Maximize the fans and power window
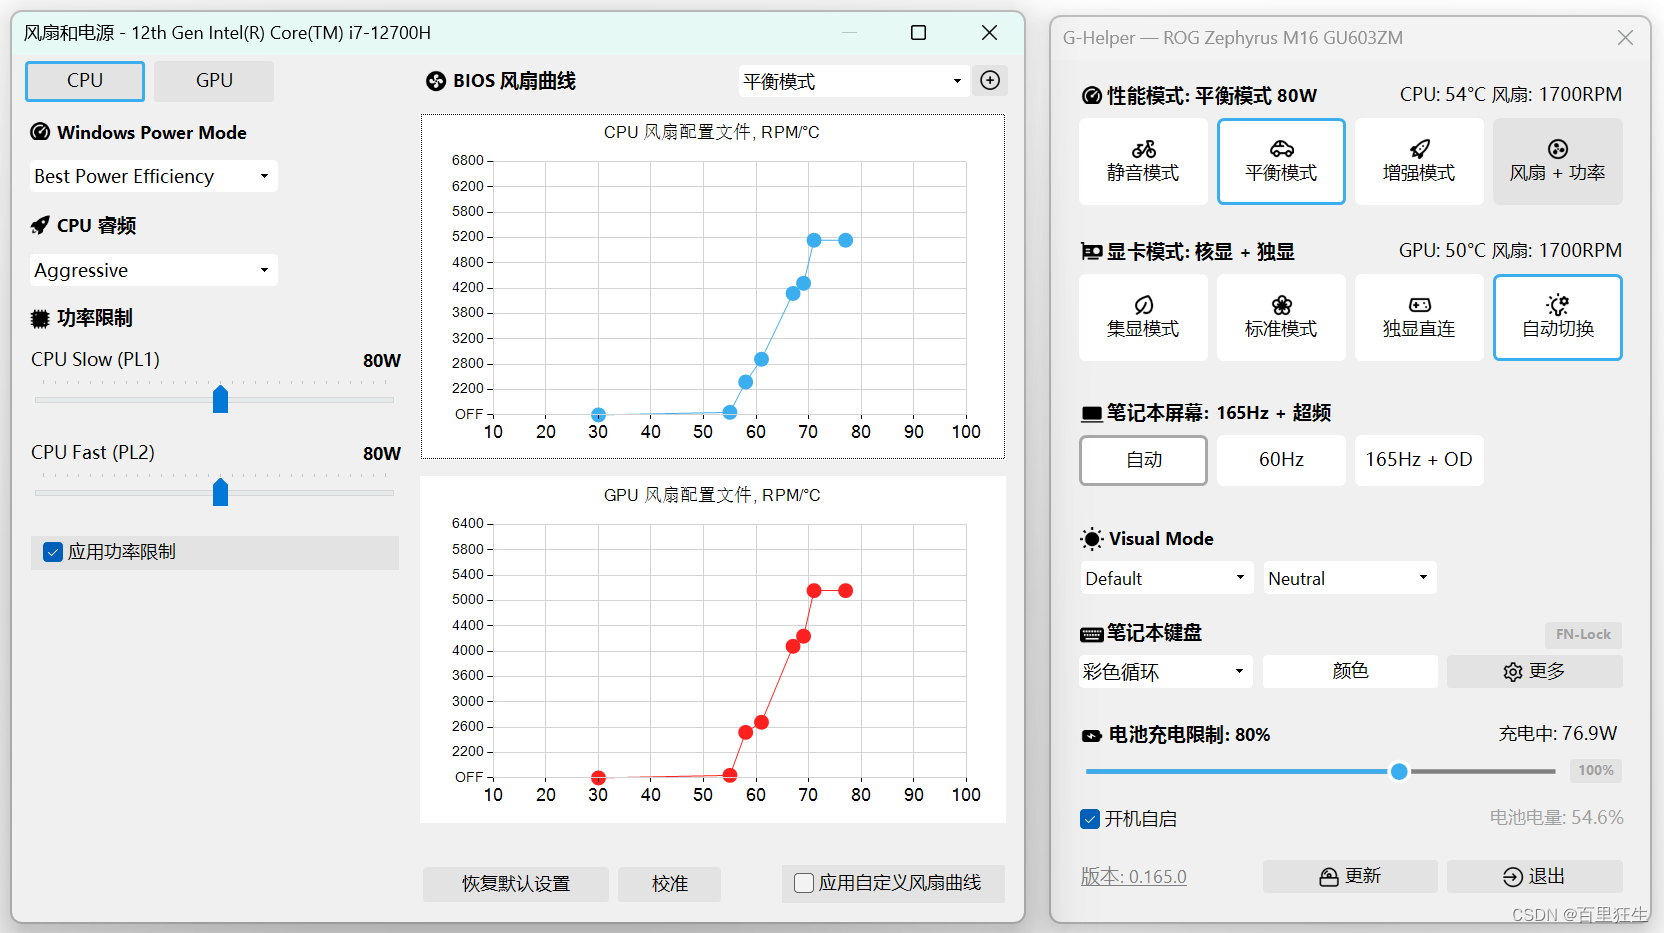This screenshot has height=933, width=1664. pos(918,33)
